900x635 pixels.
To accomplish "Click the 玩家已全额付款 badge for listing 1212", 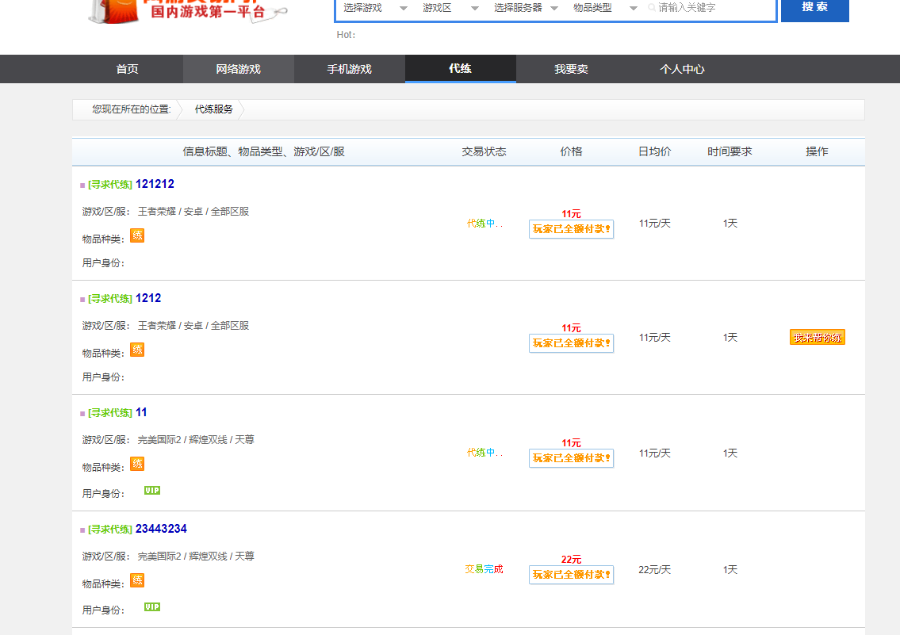I will 571,343.
